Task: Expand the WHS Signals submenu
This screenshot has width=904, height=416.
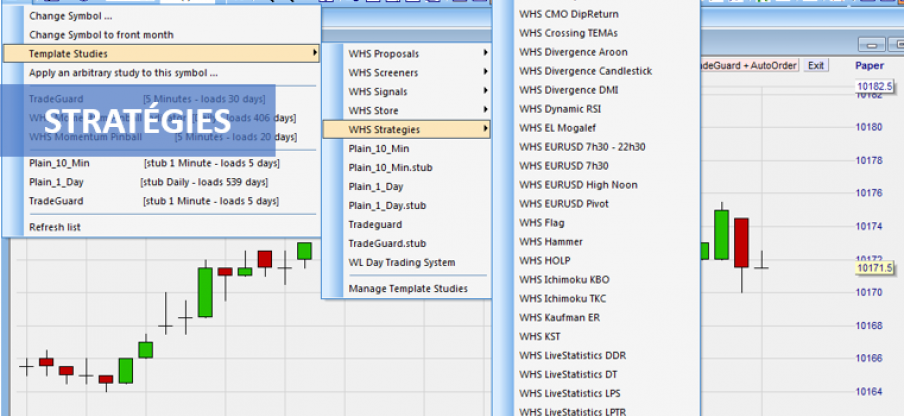Action: point(406,92)
